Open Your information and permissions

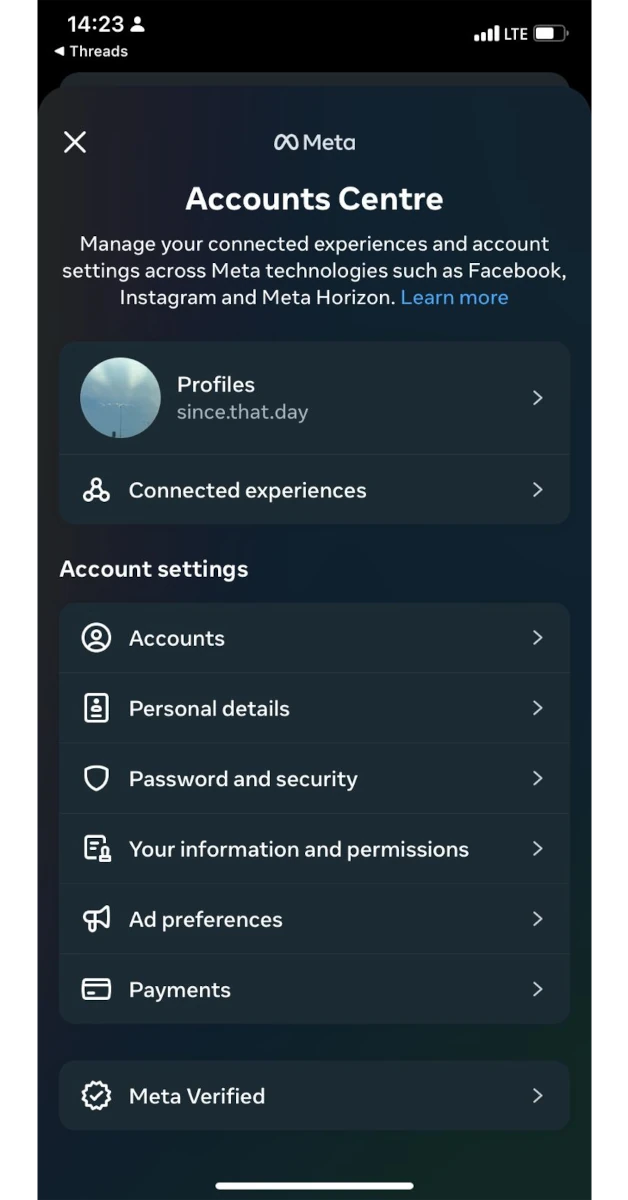(299, 849)
